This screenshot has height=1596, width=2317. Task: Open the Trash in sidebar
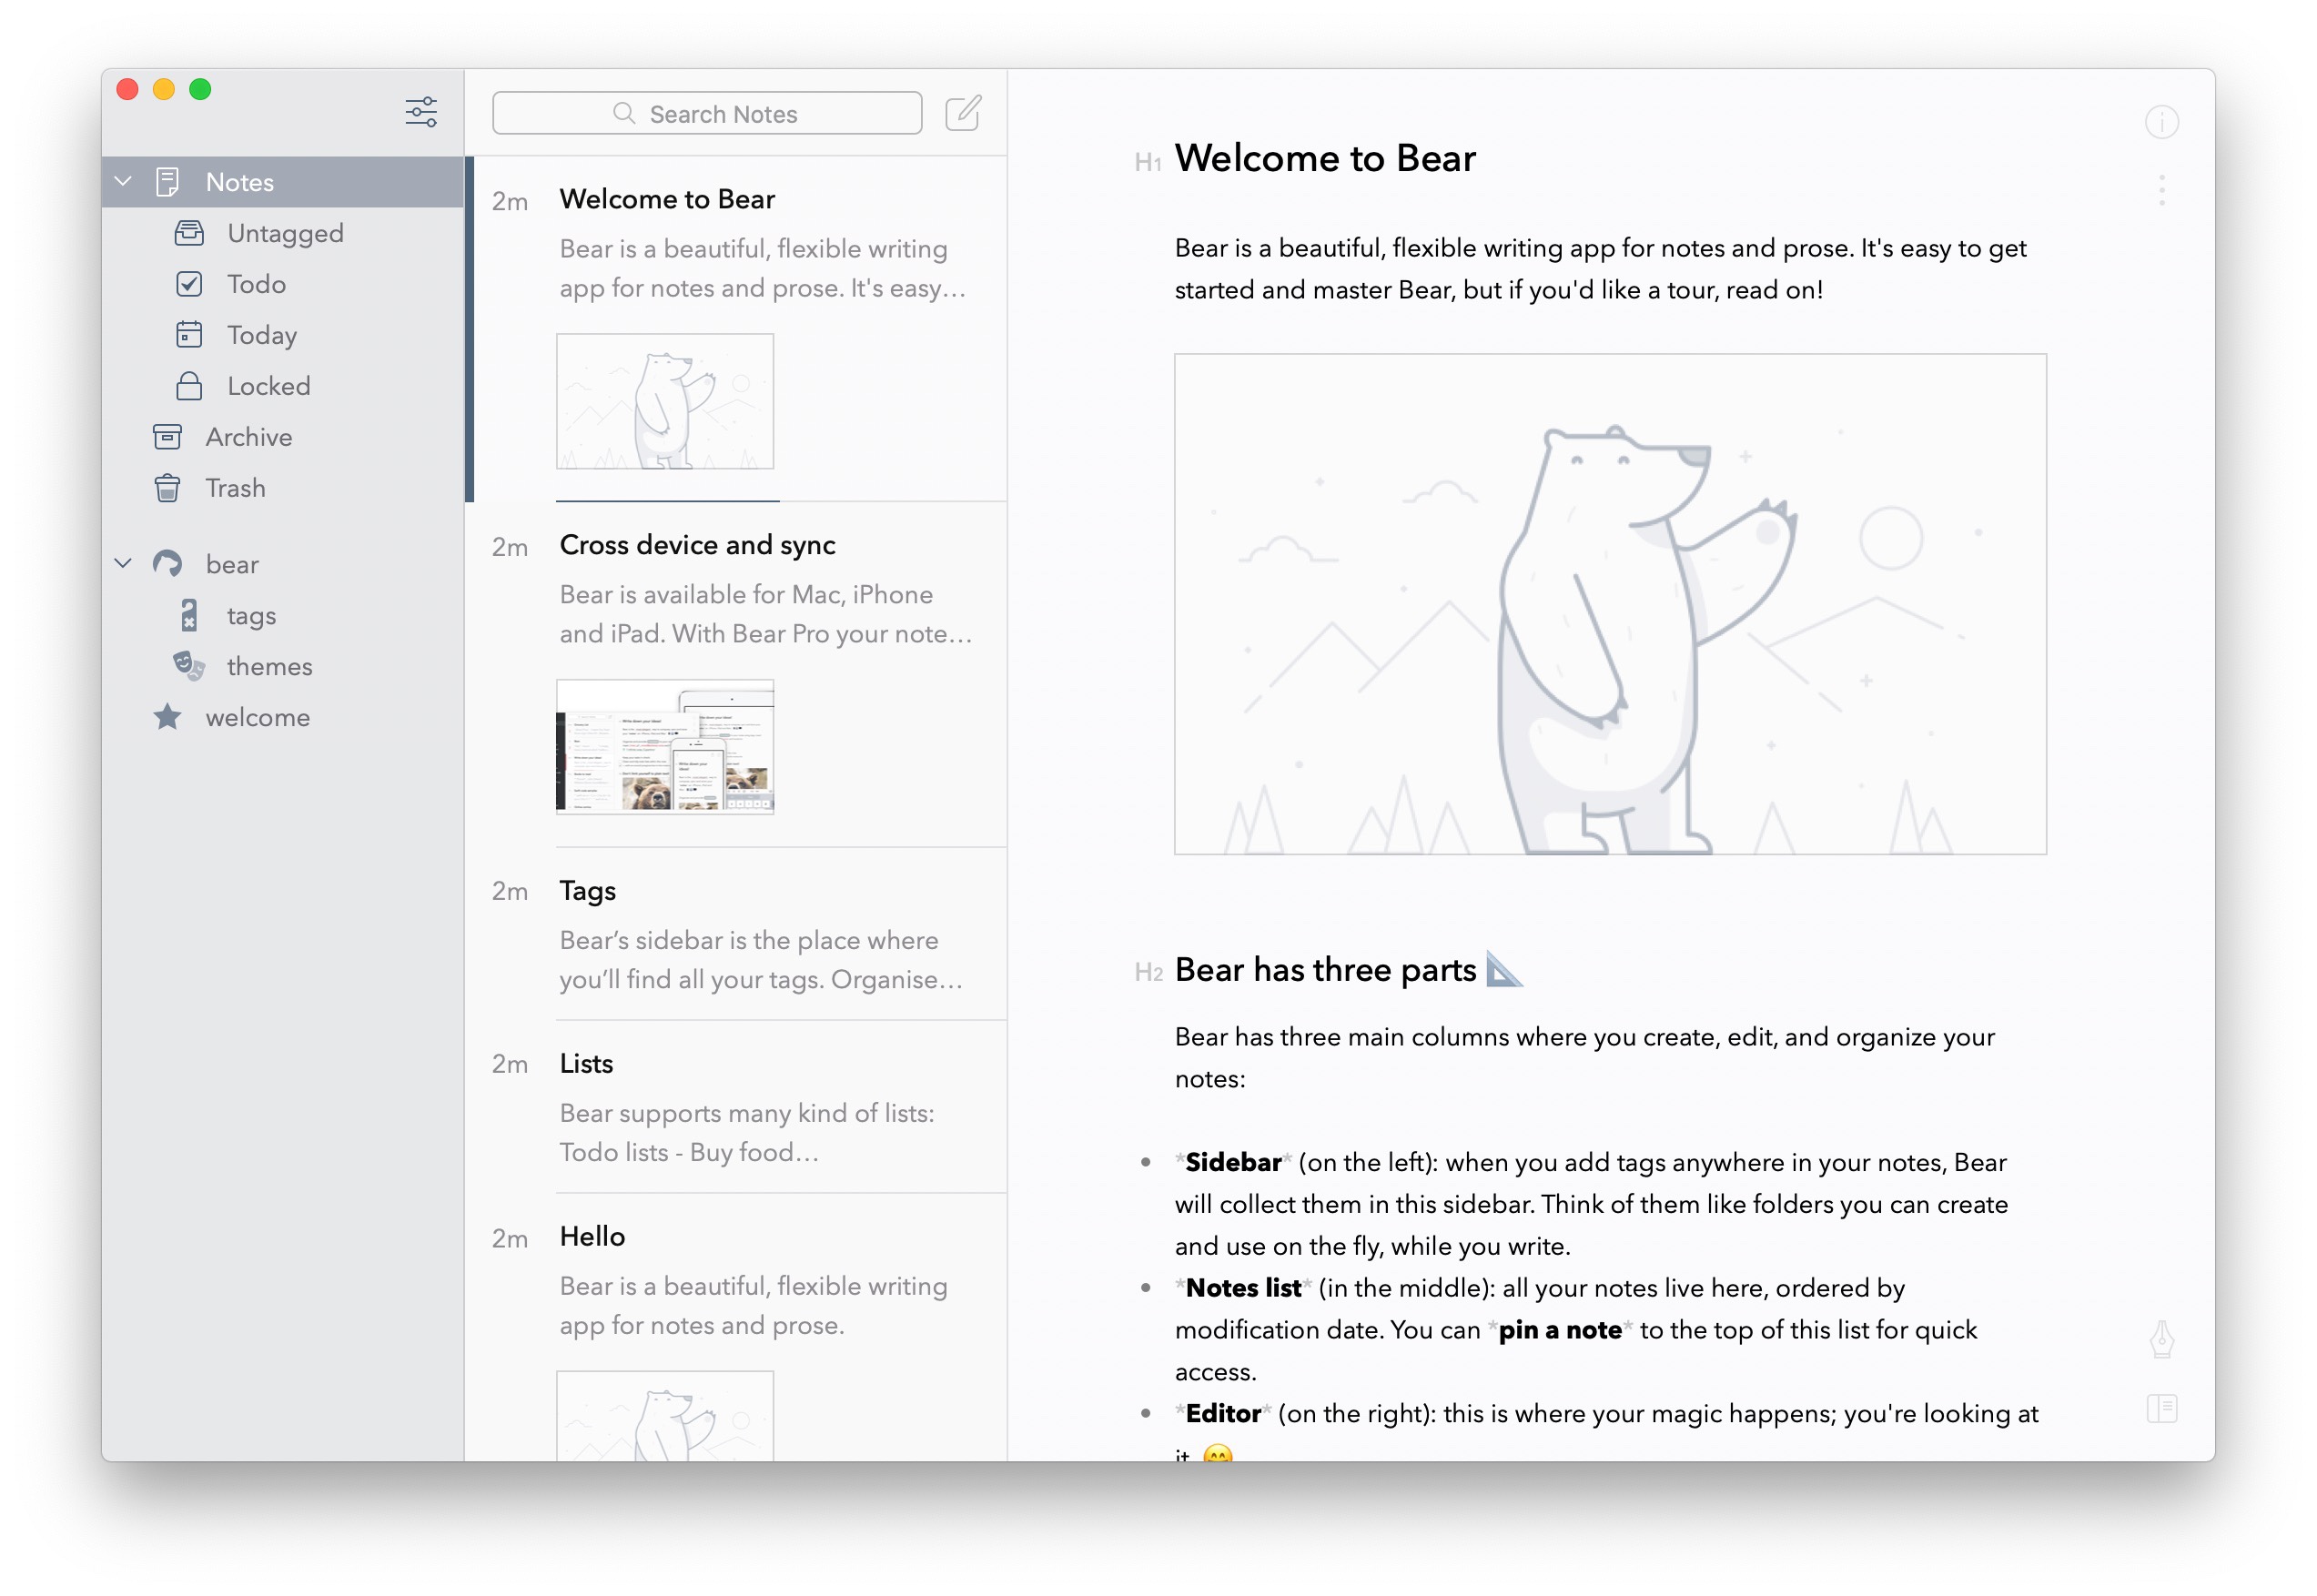[x=235, y=488]
